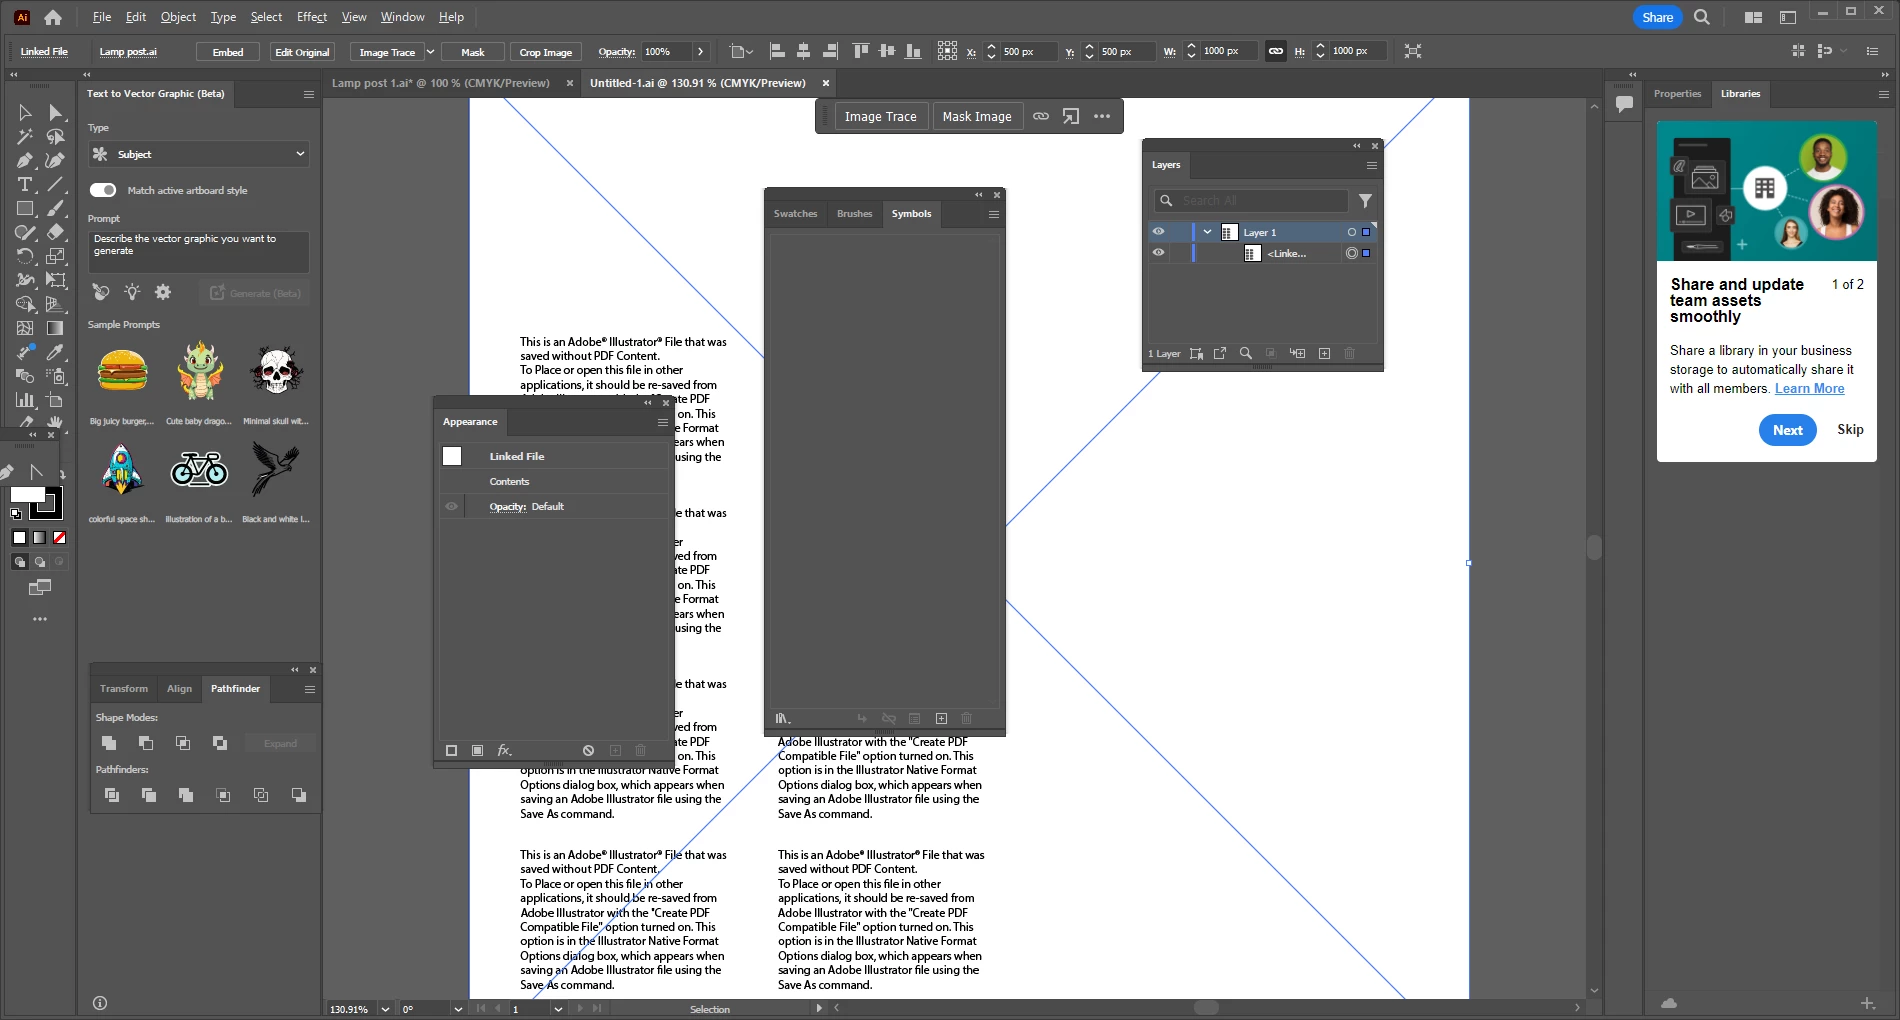The height and width of the screenshot is (1020, 1900).
Task: Open the Learn More link
Action: (x=1809, y=389)
